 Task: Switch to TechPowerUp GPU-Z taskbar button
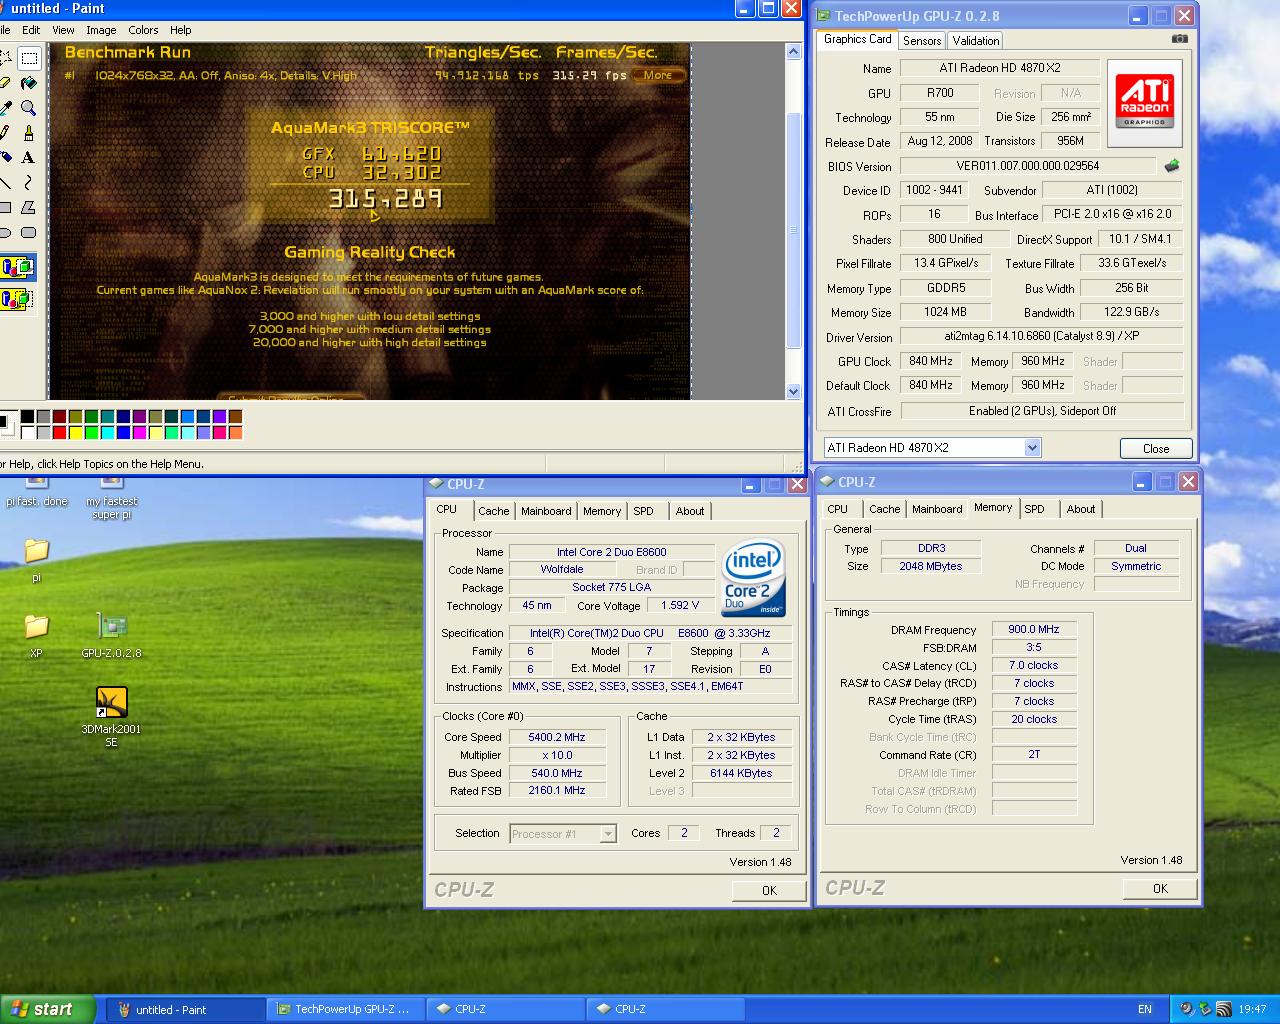346,1009
